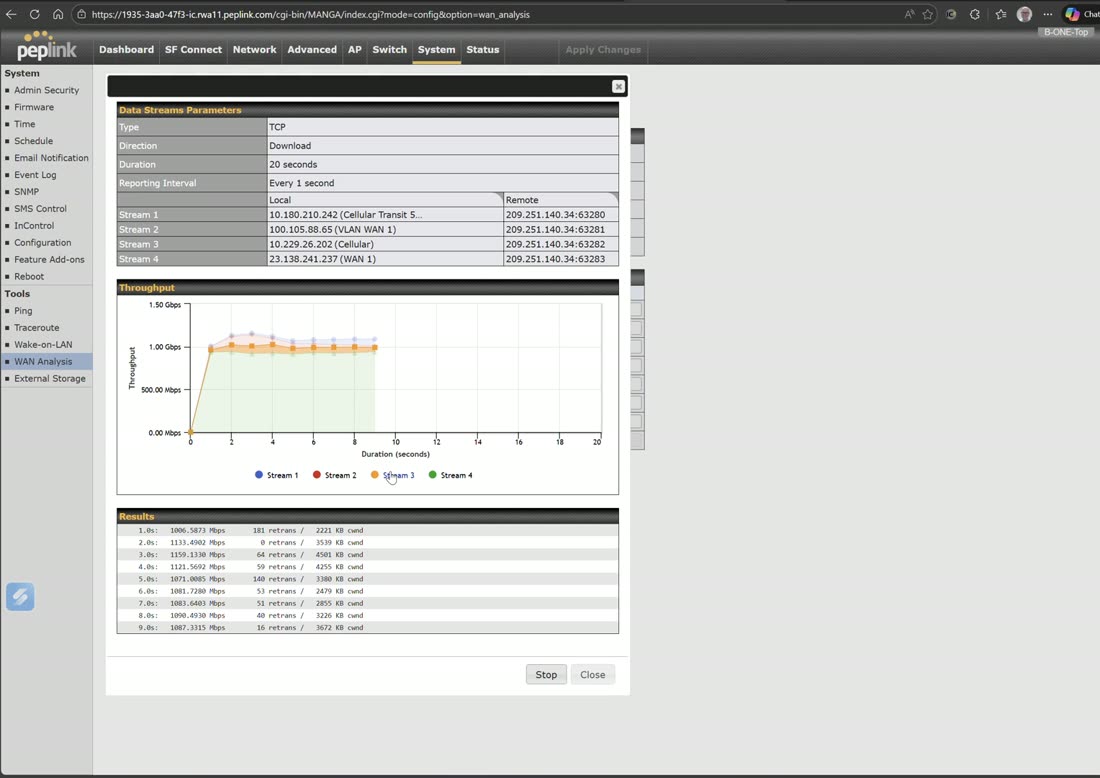Open Feature Add-ons page
The width and height of the screenshot is (1100, 778).
coord(49,260)
